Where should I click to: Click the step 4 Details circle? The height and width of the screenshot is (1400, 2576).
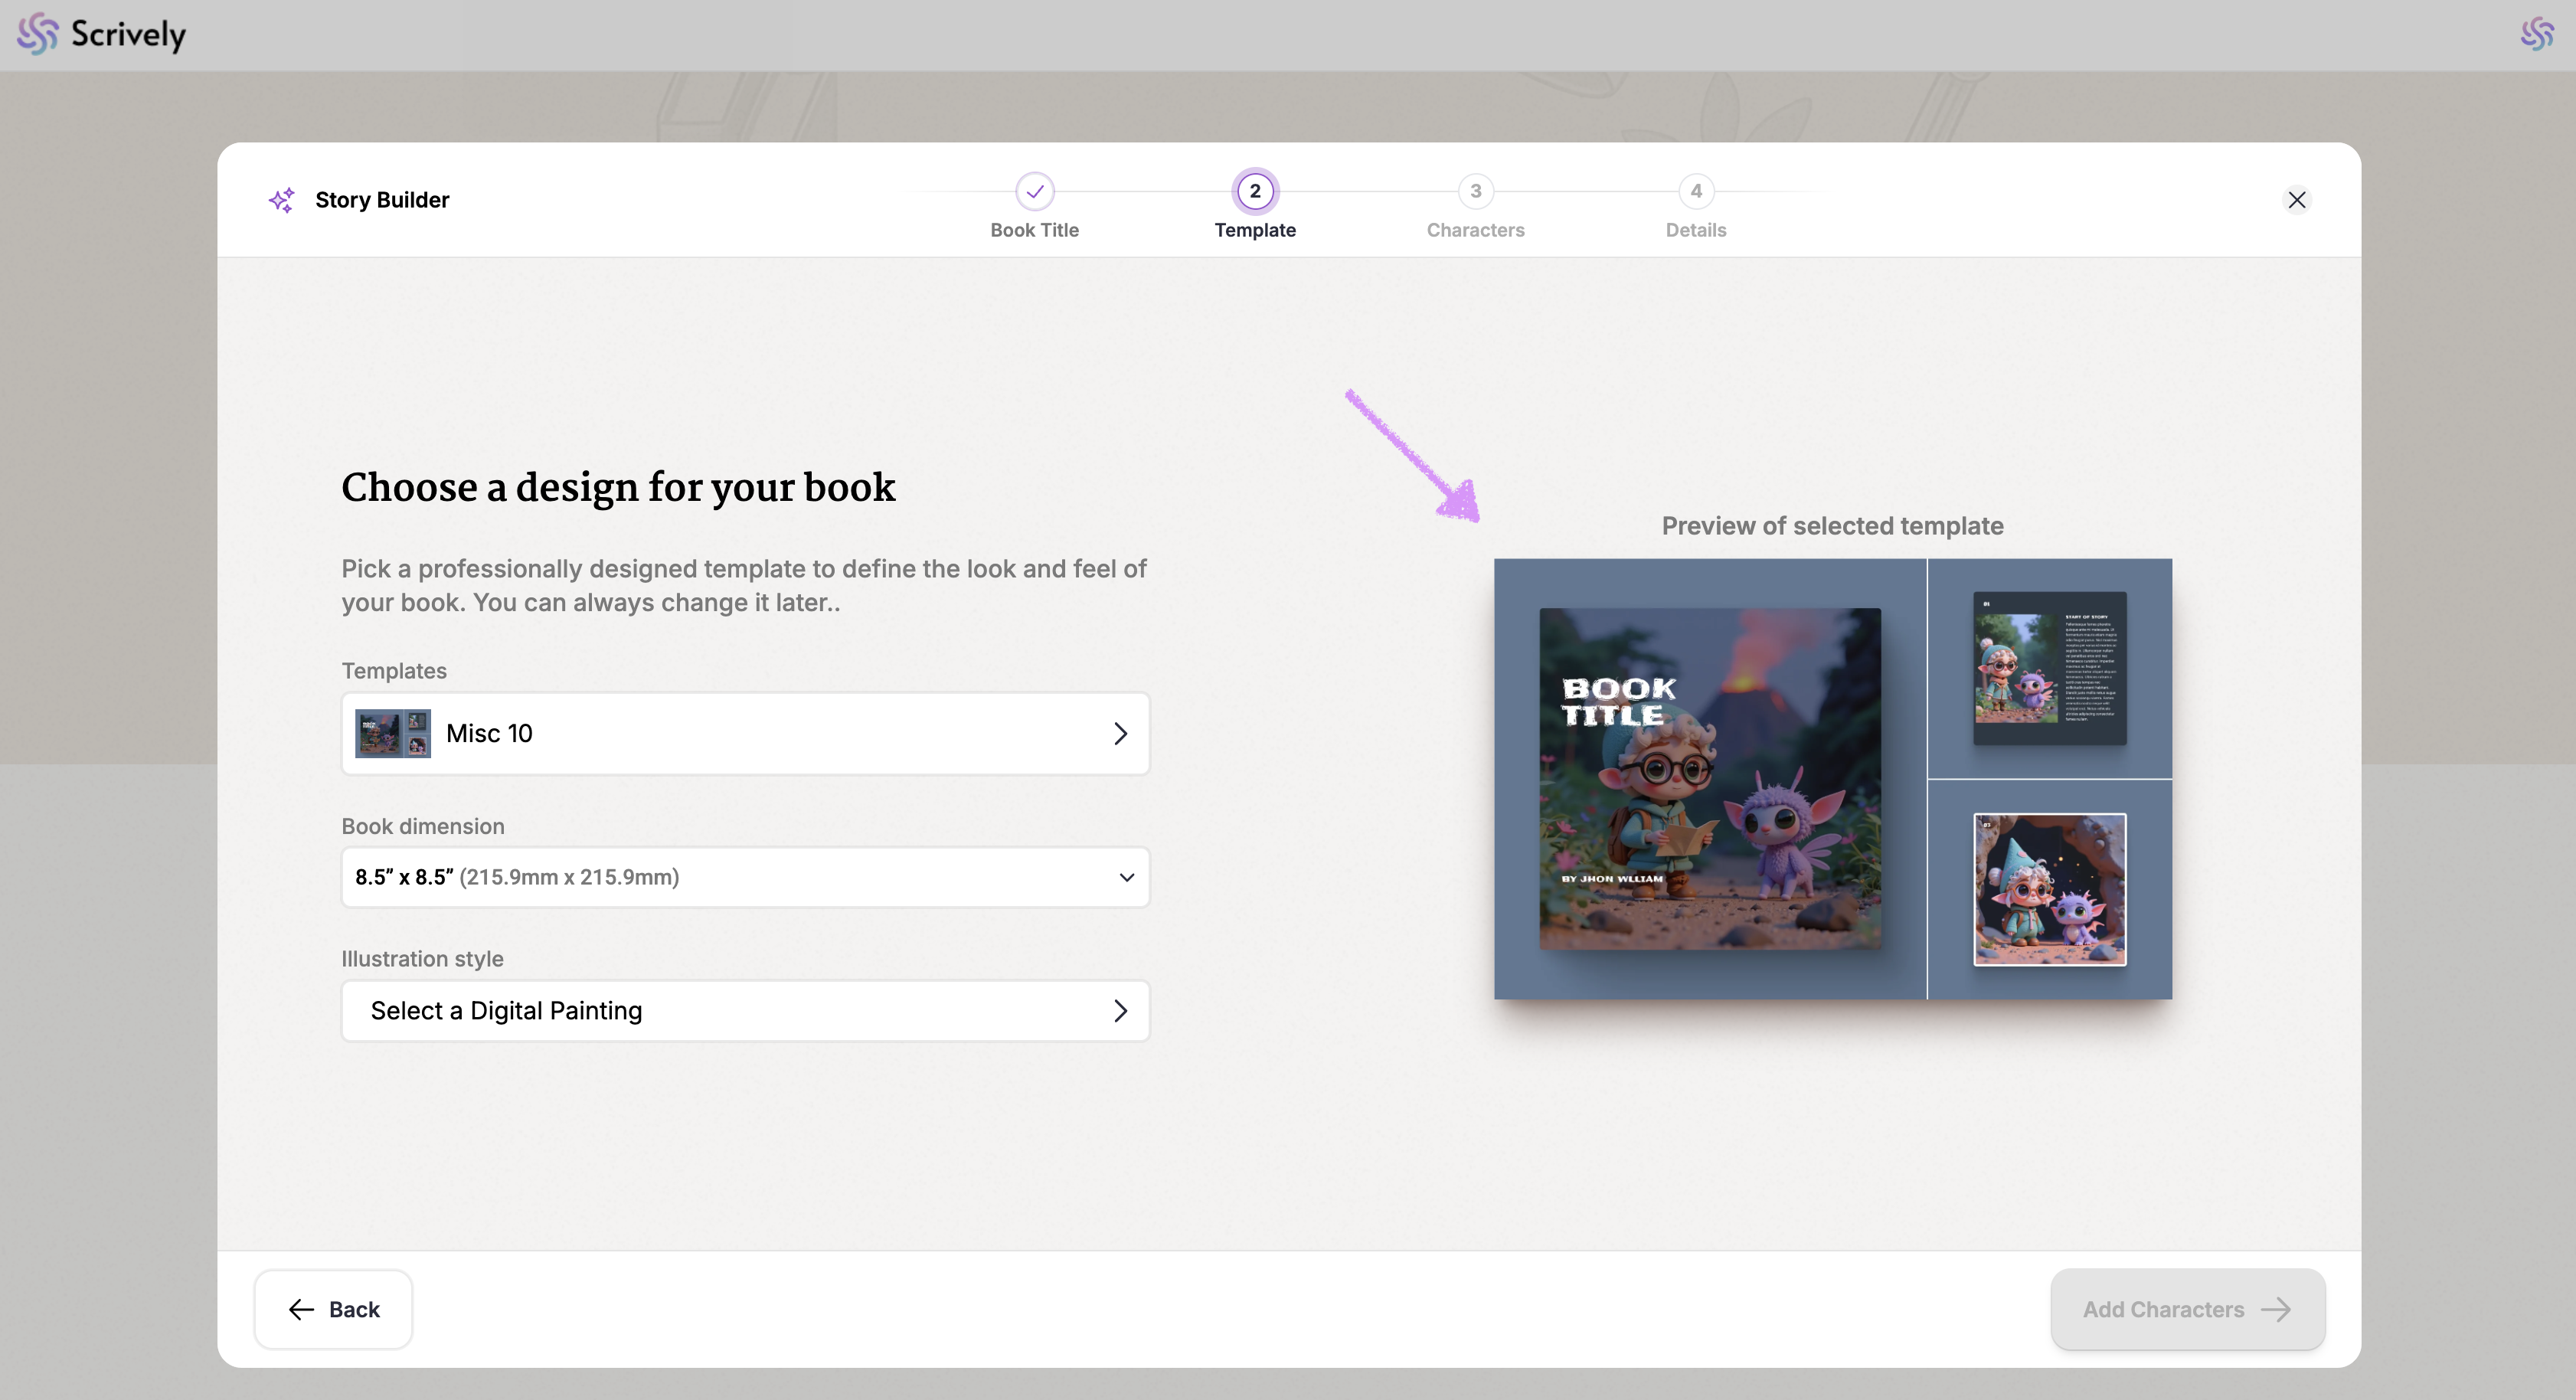point(1695,191)
